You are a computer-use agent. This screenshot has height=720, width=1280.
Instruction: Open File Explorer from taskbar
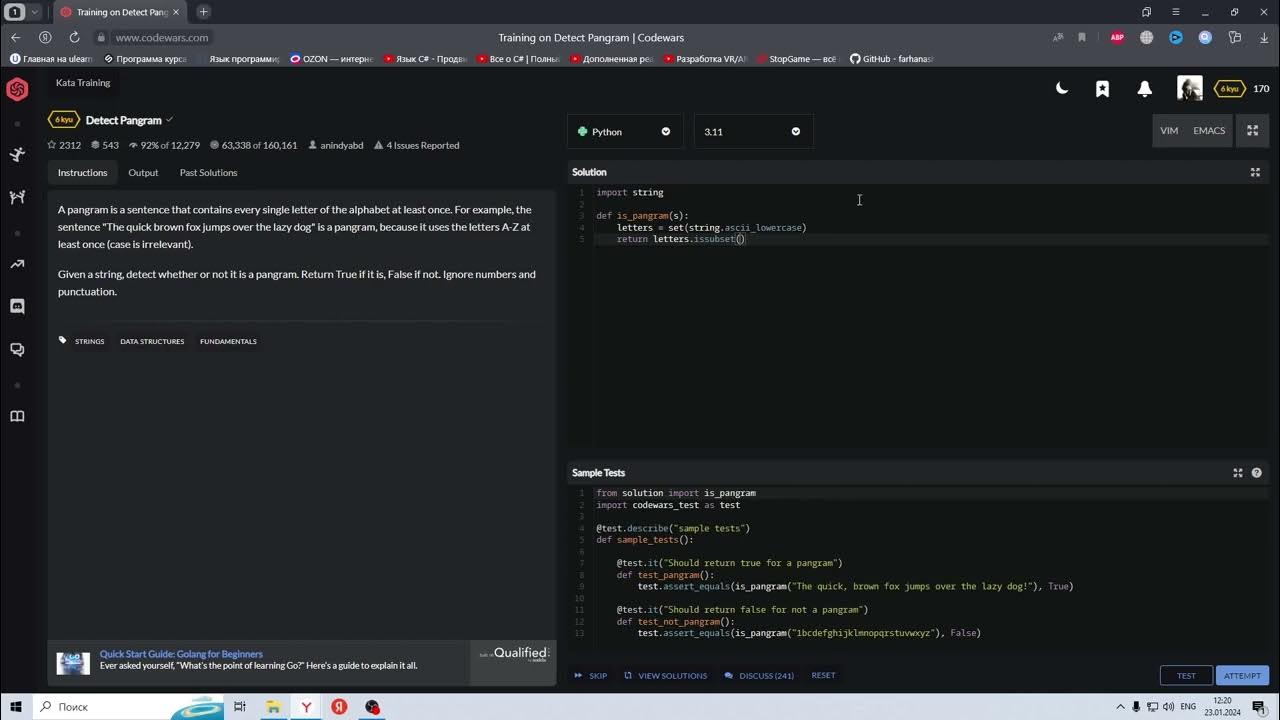[273, 707]
